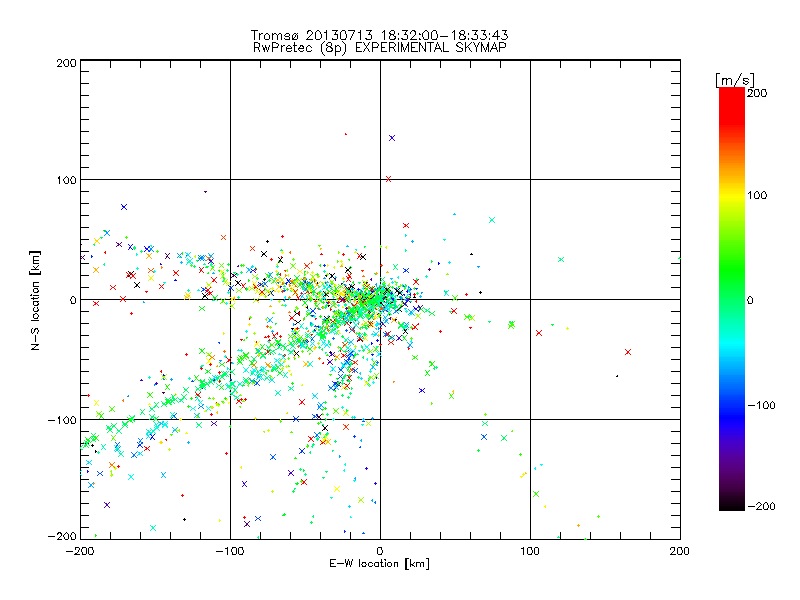Click the x-axis tick label '200'
The image size is (800, 600).
click(680, 551)
